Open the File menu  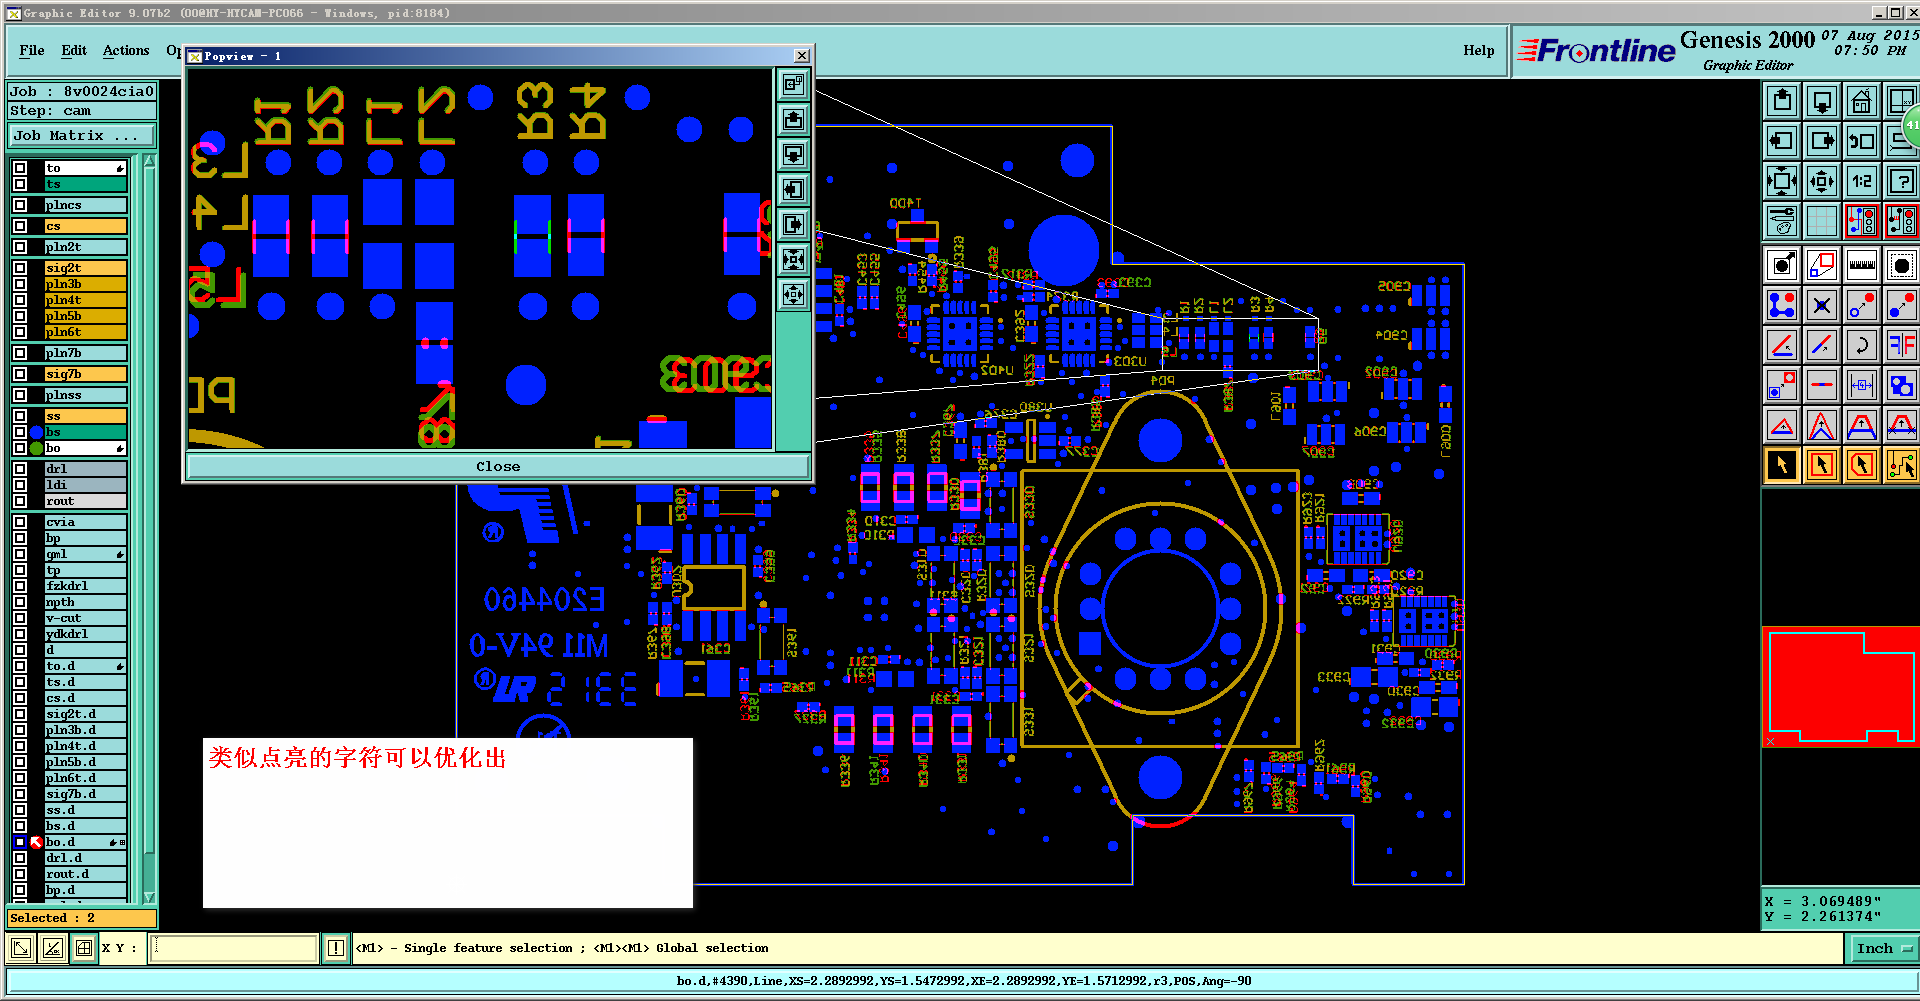(x=32, y=50)
